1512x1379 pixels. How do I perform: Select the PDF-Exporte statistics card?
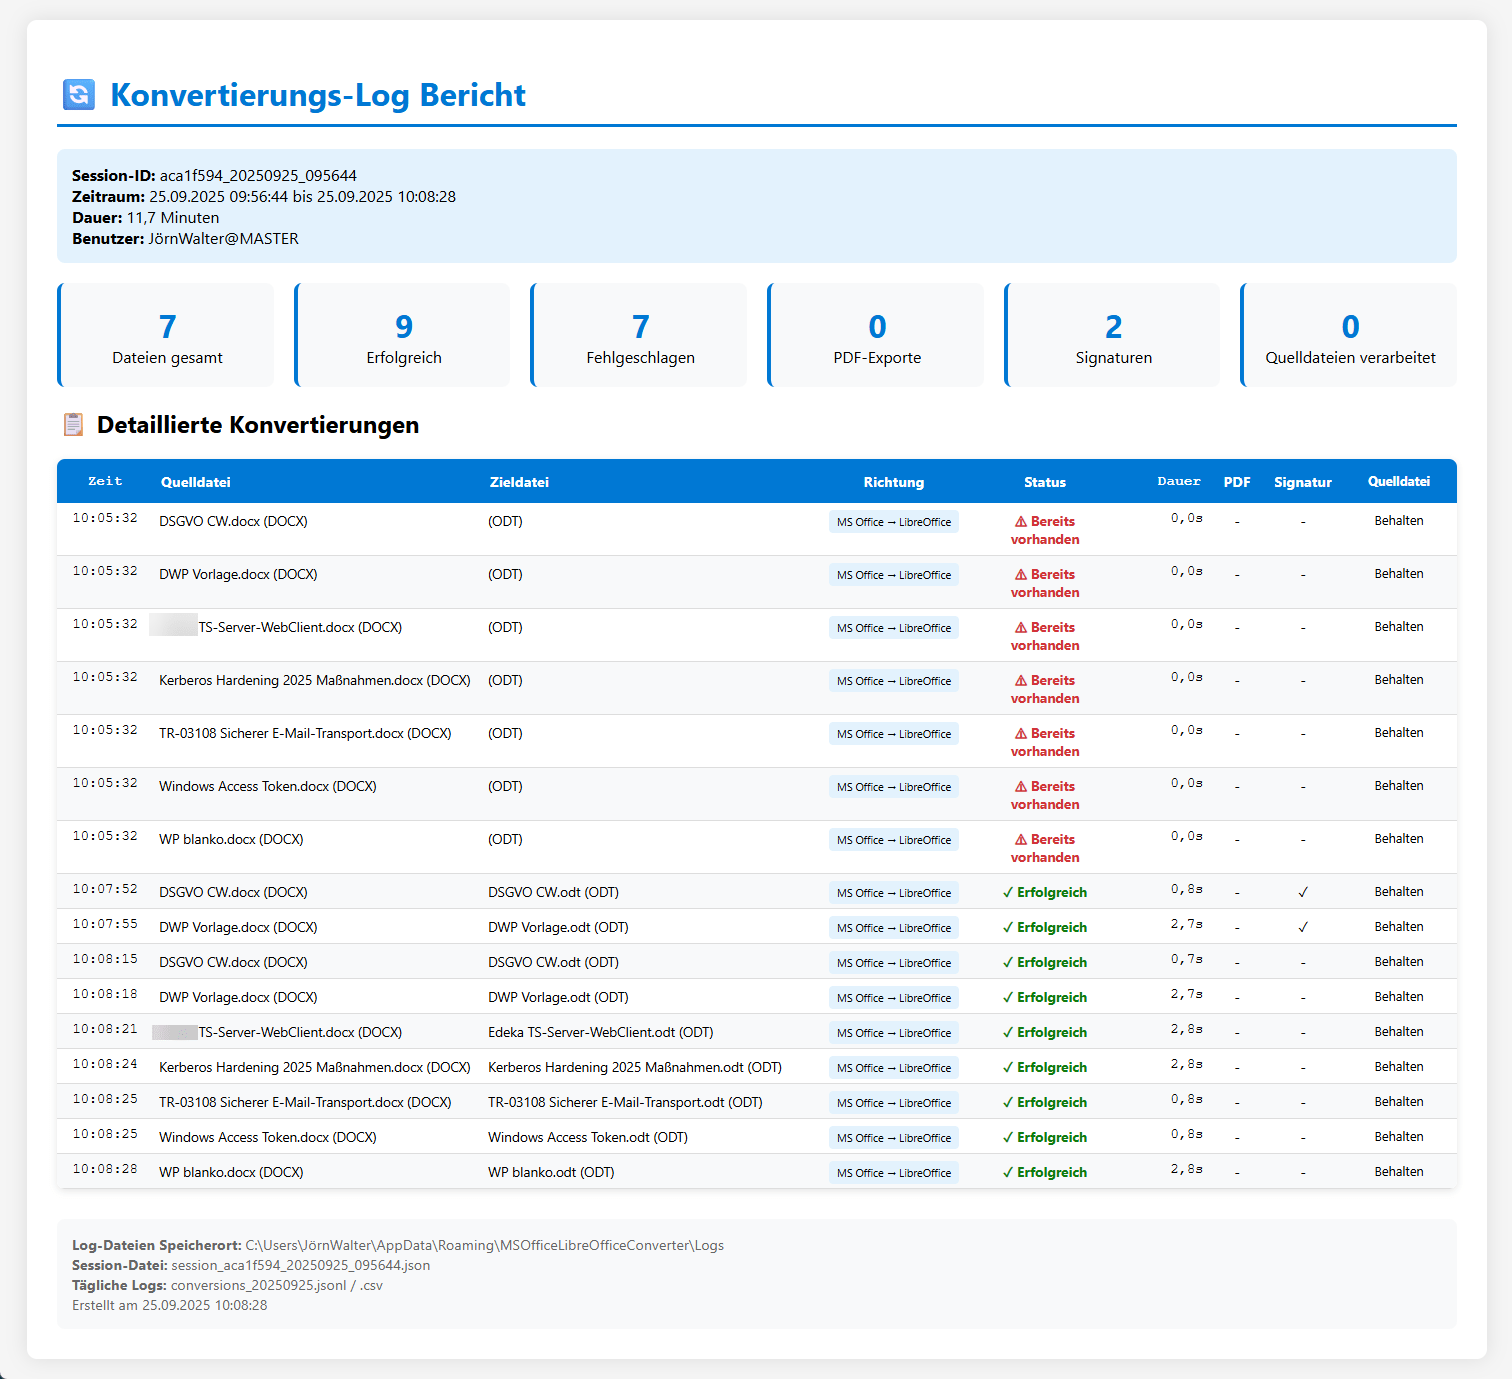click(877, 335)
